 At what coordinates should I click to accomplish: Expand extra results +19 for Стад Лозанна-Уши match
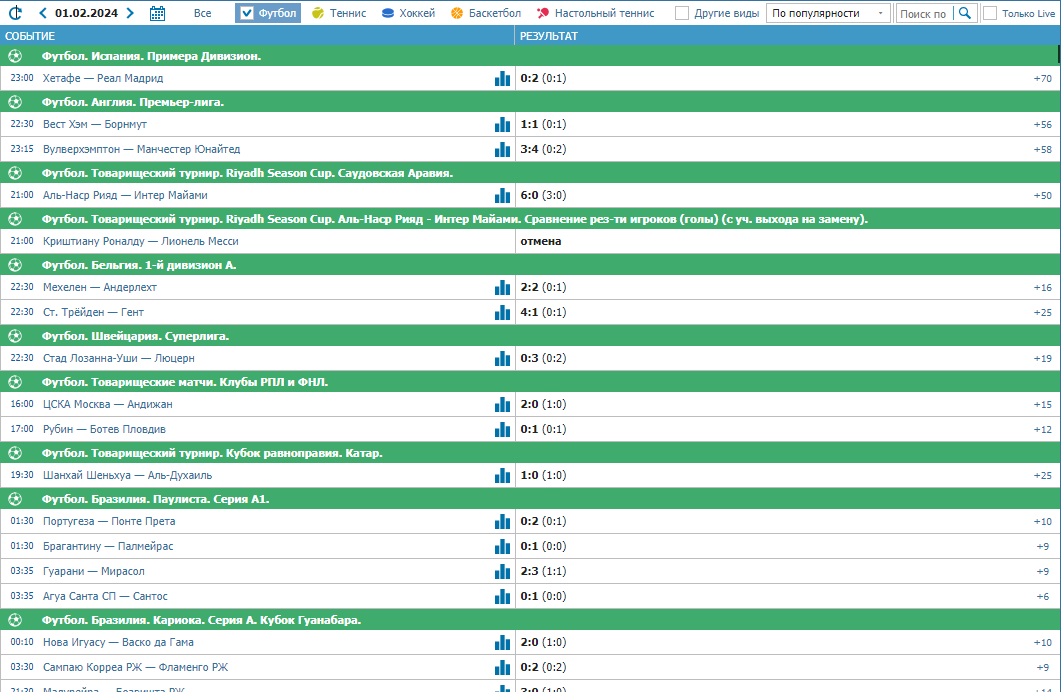(x=1043, y=359)
